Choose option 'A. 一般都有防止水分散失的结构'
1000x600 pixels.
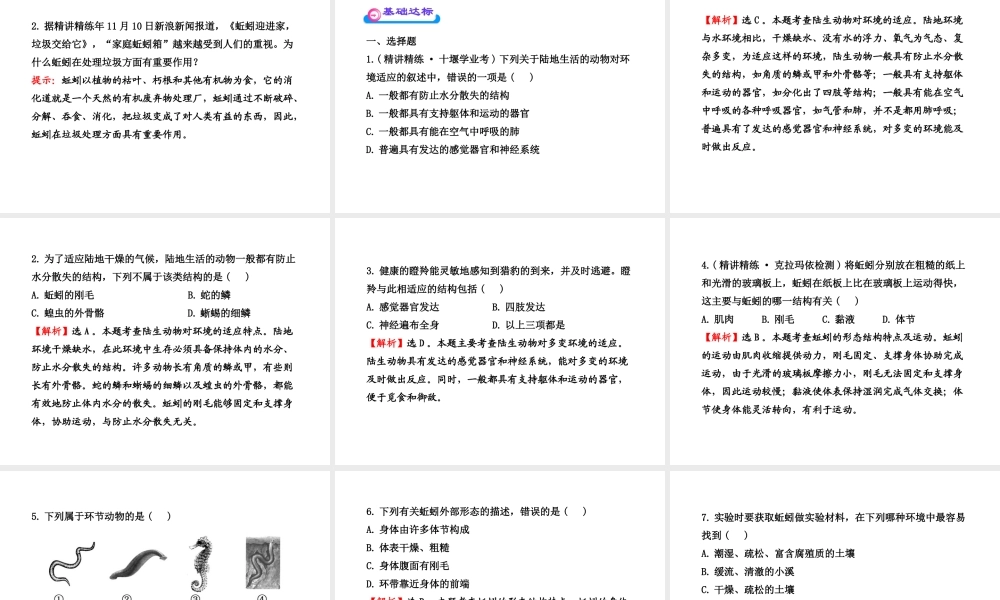[438, 96]
